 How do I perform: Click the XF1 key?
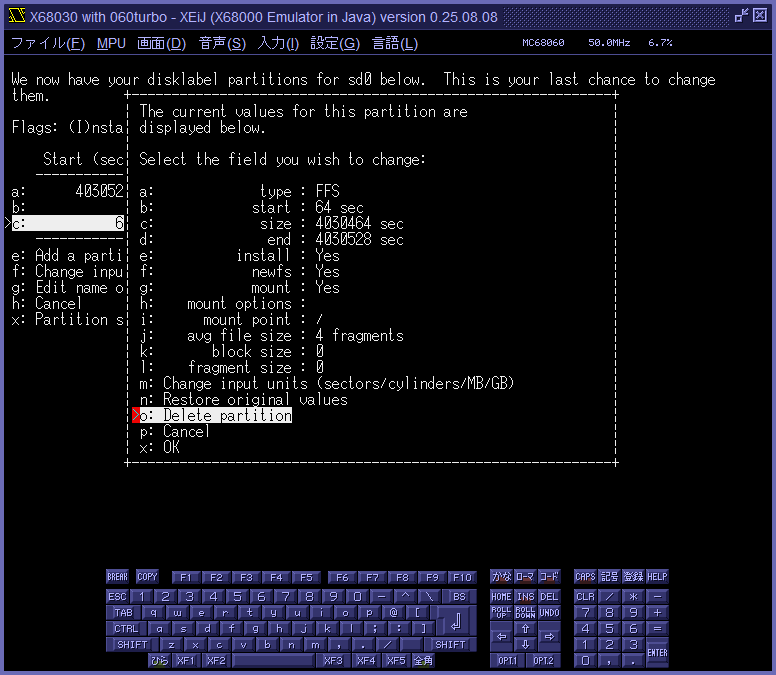coord(186,660)
